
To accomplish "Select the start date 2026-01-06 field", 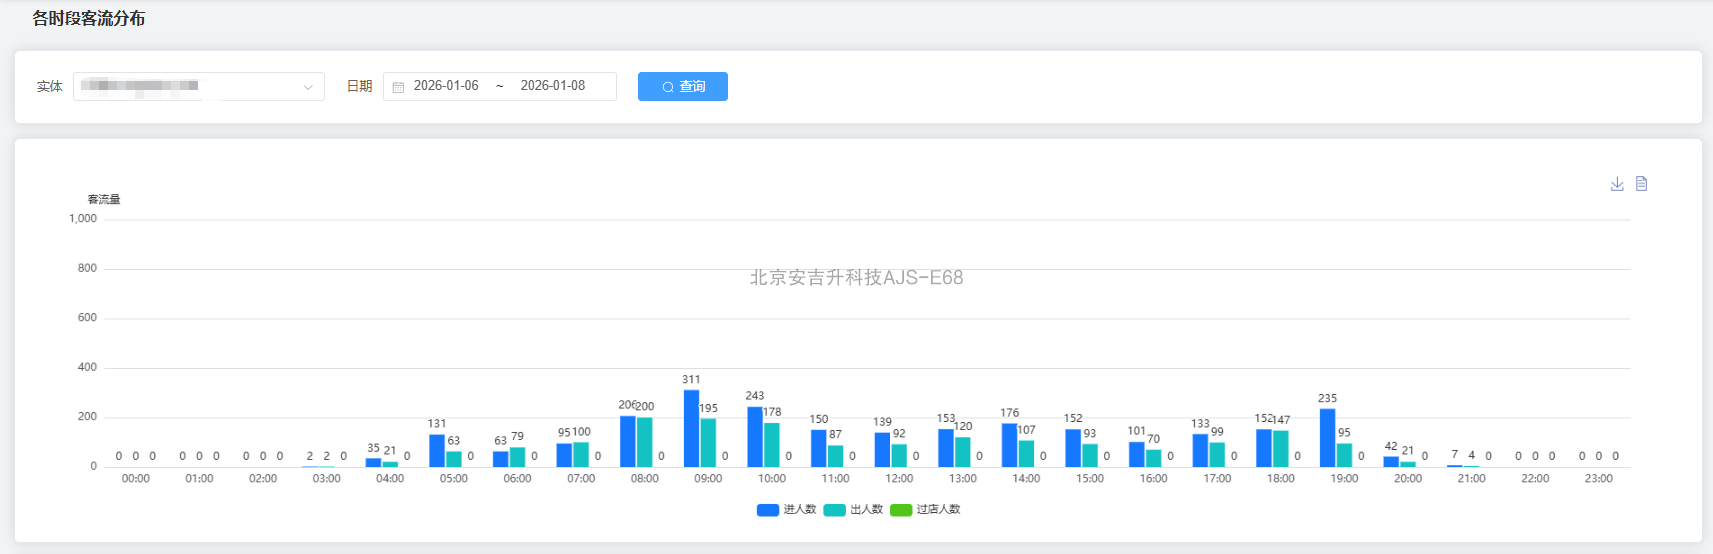I will pyautogui.click(x=446, y=86).
